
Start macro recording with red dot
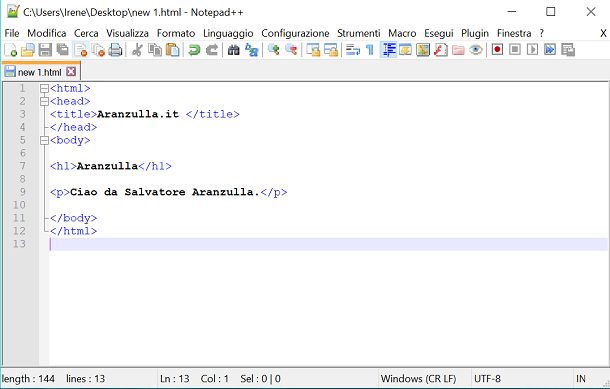[x=497, y=50]
